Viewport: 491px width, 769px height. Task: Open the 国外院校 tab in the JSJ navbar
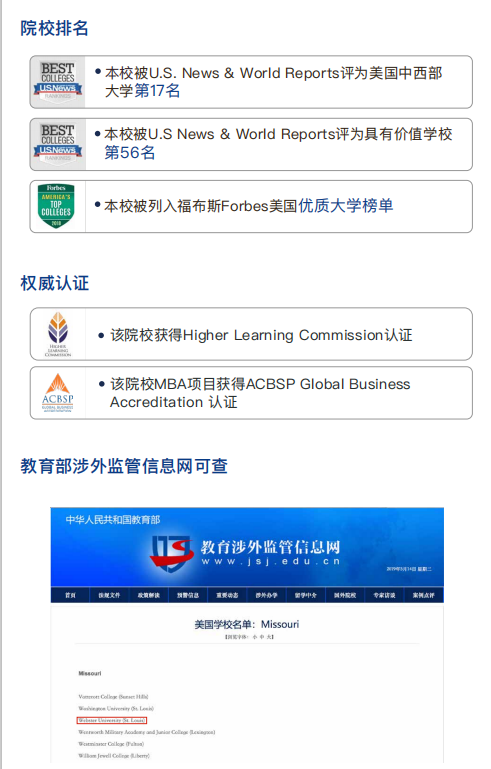click(345, 595)
